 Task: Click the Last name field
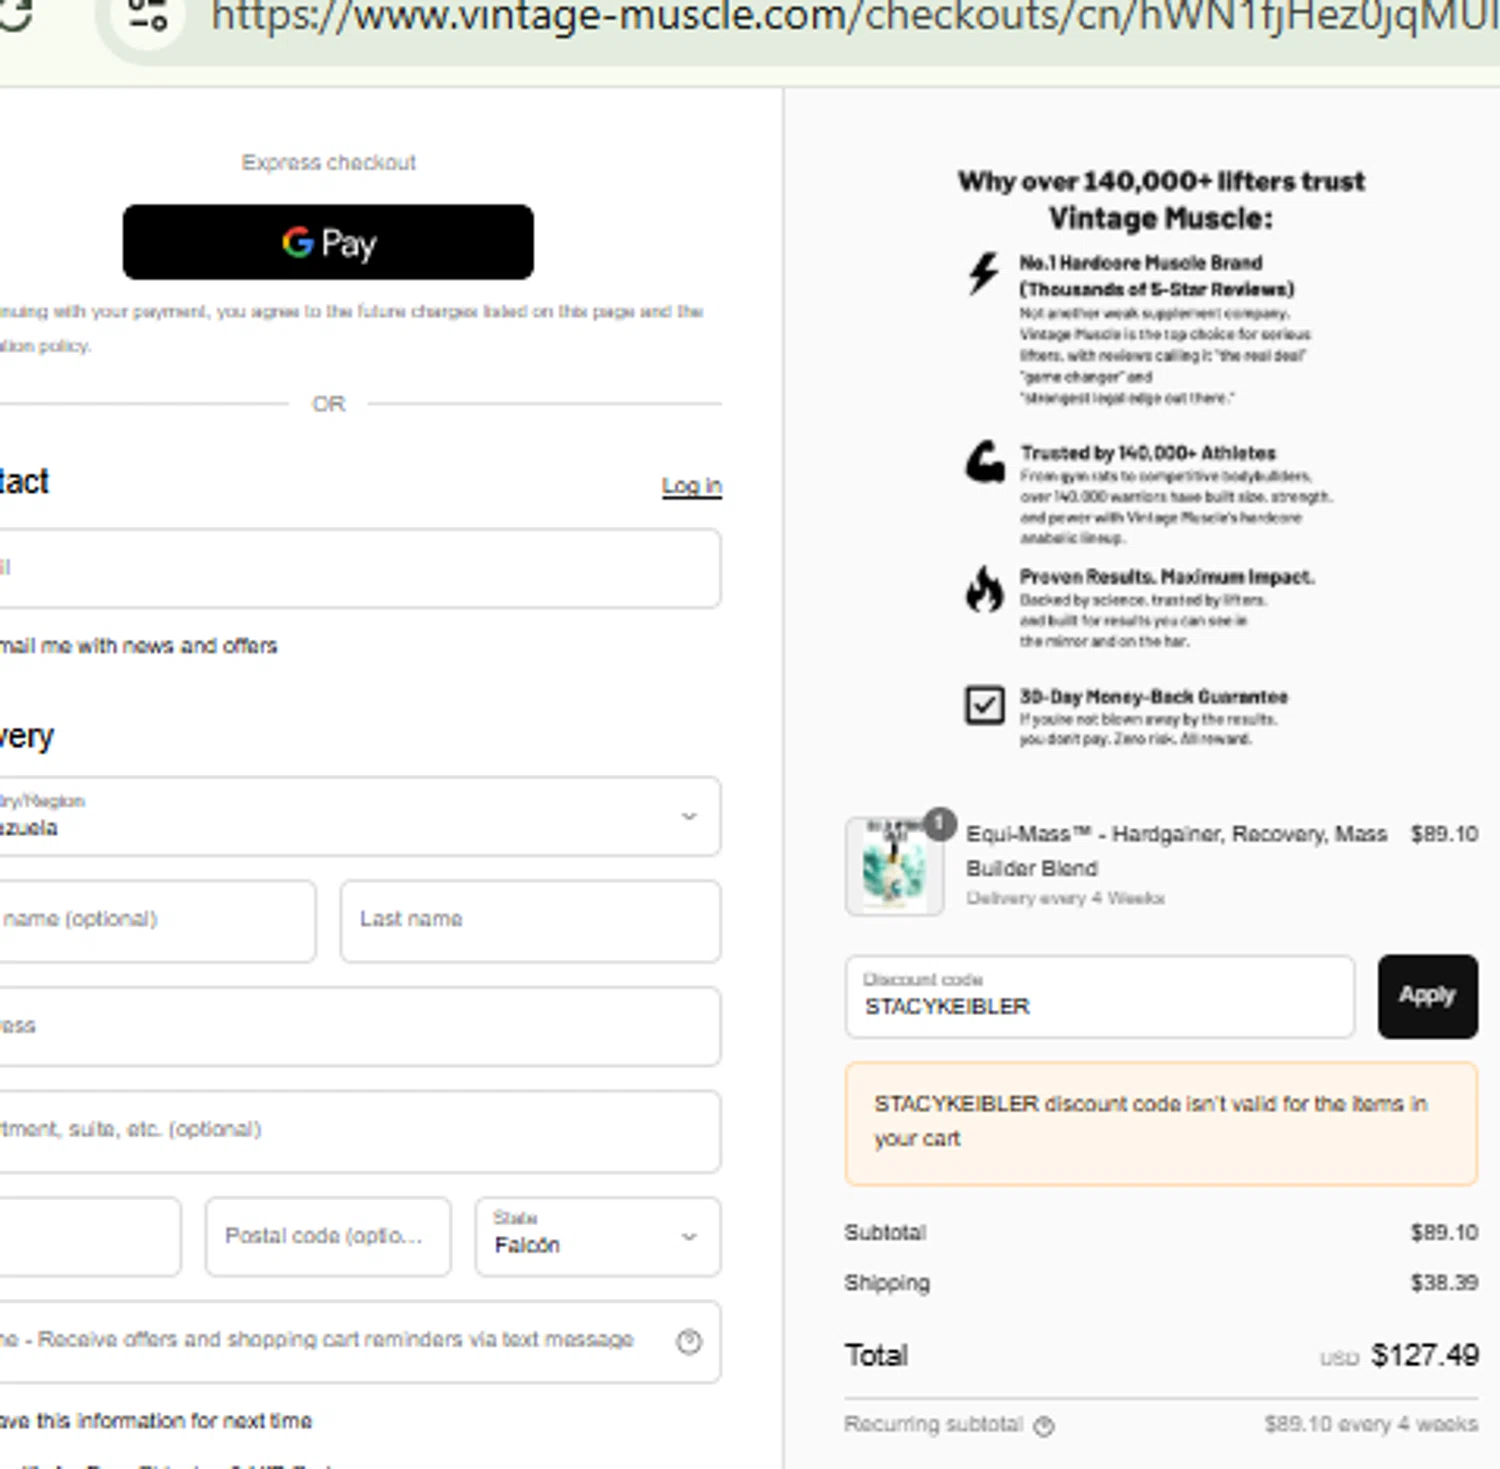point(530,921)
